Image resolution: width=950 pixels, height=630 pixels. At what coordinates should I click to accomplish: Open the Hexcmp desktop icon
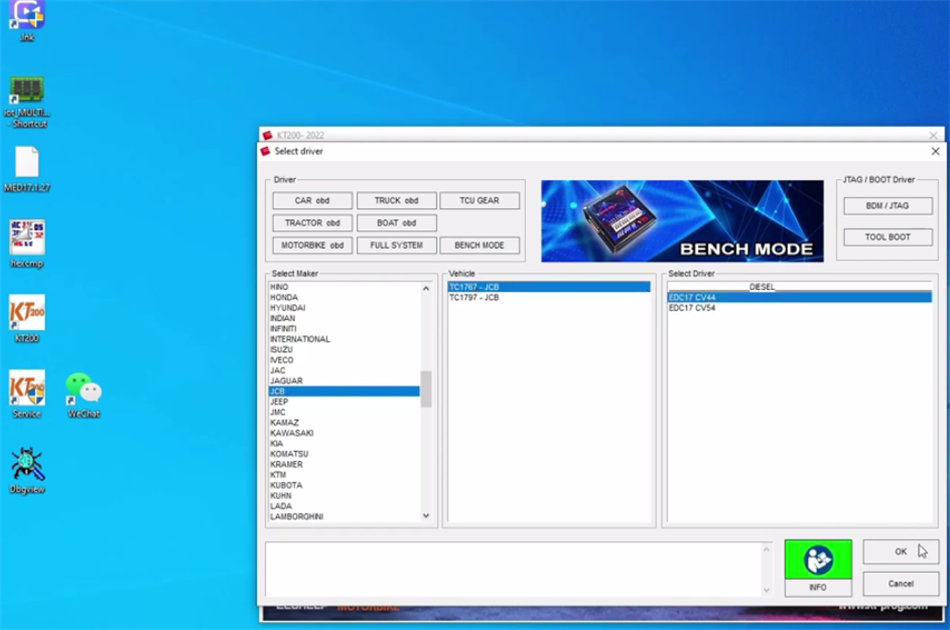tap(27, 238)
